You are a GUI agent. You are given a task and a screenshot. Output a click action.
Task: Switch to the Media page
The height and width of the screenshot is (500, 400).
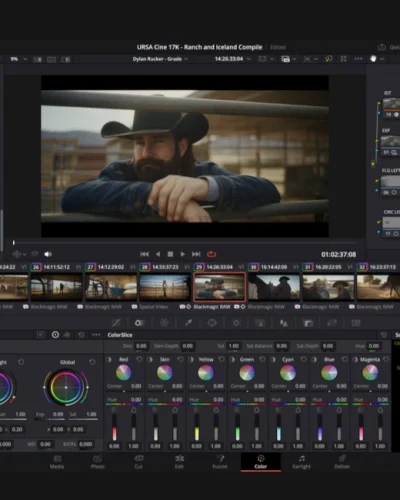[x=57, y=462]
